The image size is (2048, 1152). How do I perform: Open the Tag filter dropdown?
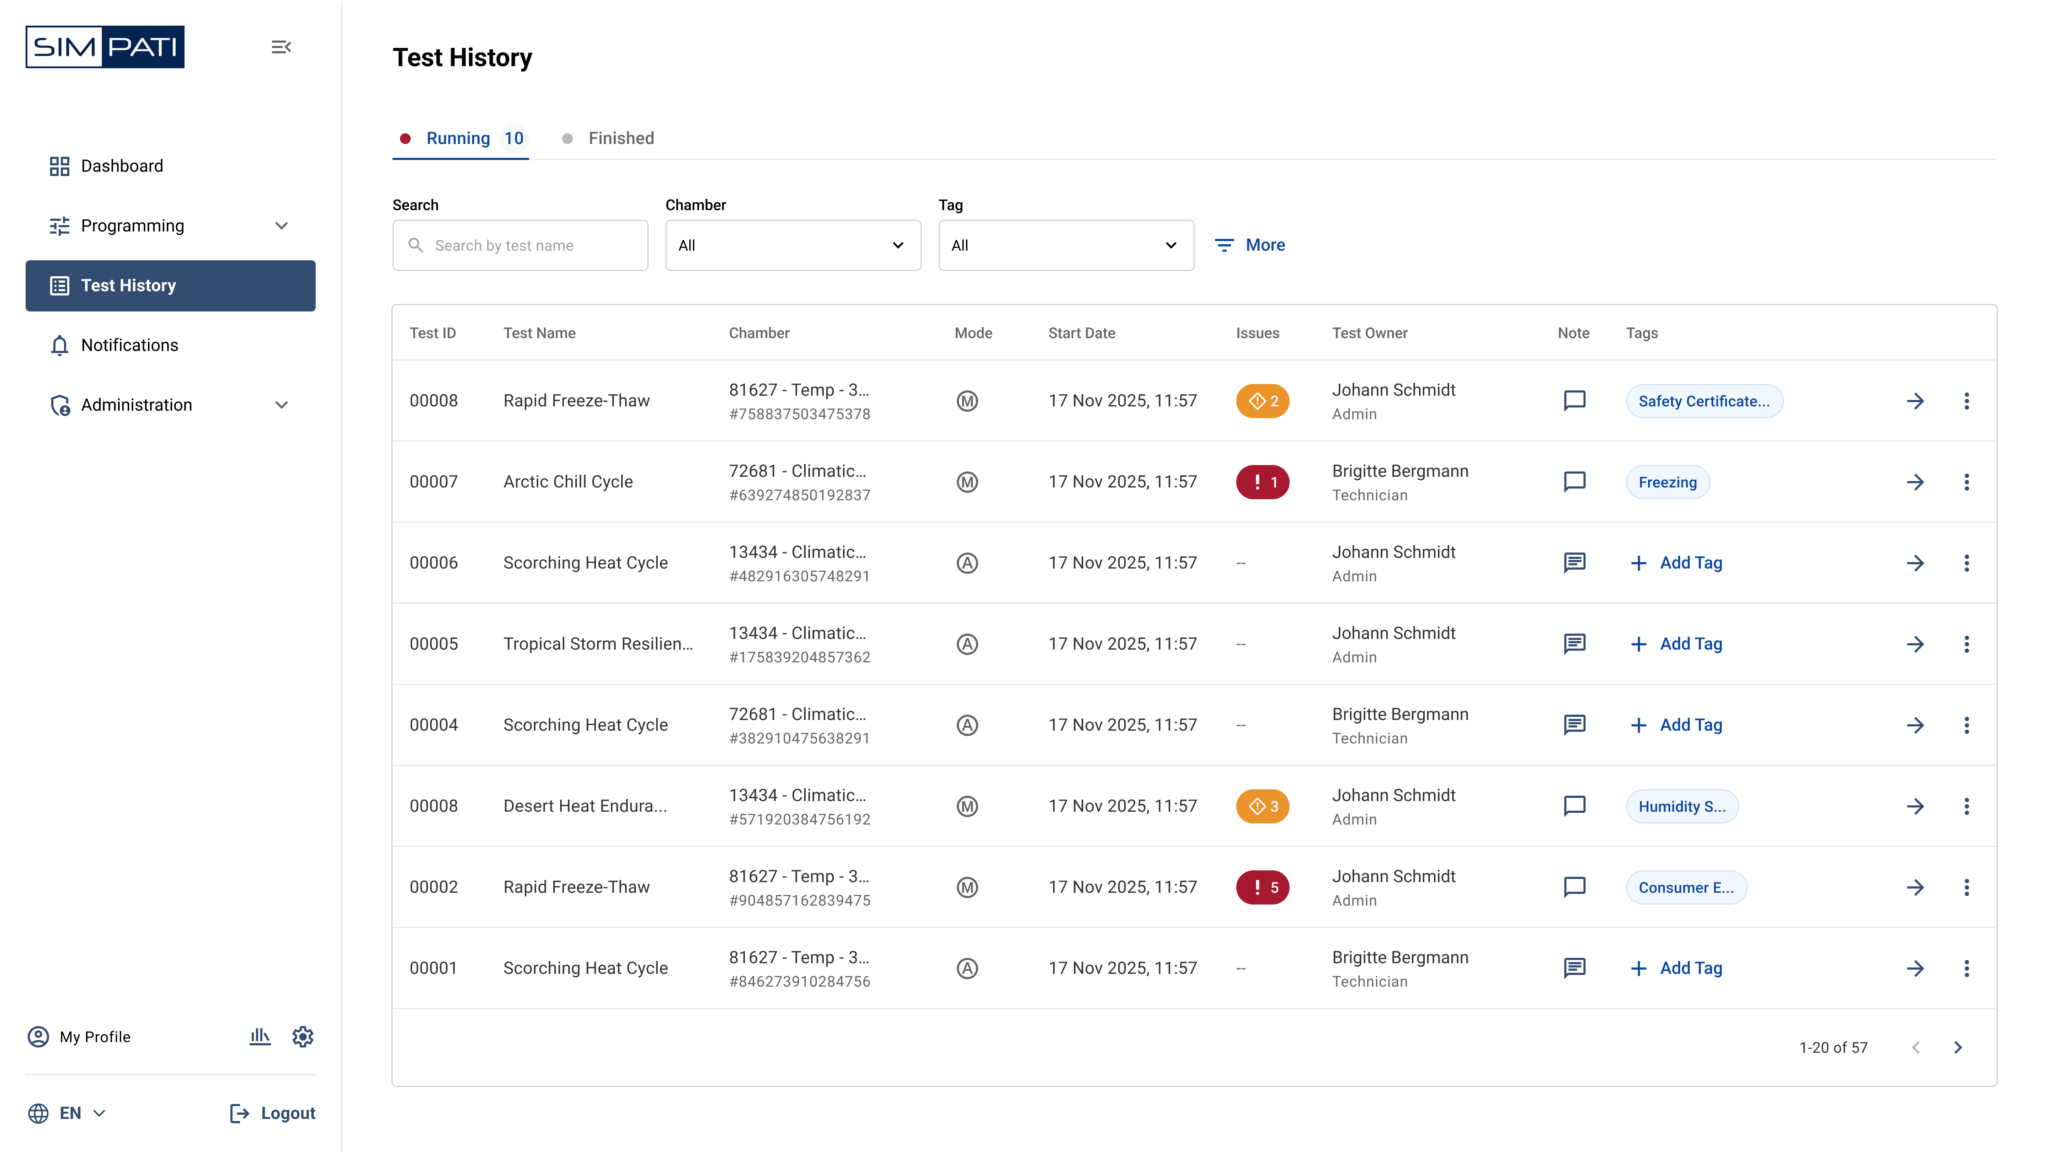click(x=1066, y=245)
